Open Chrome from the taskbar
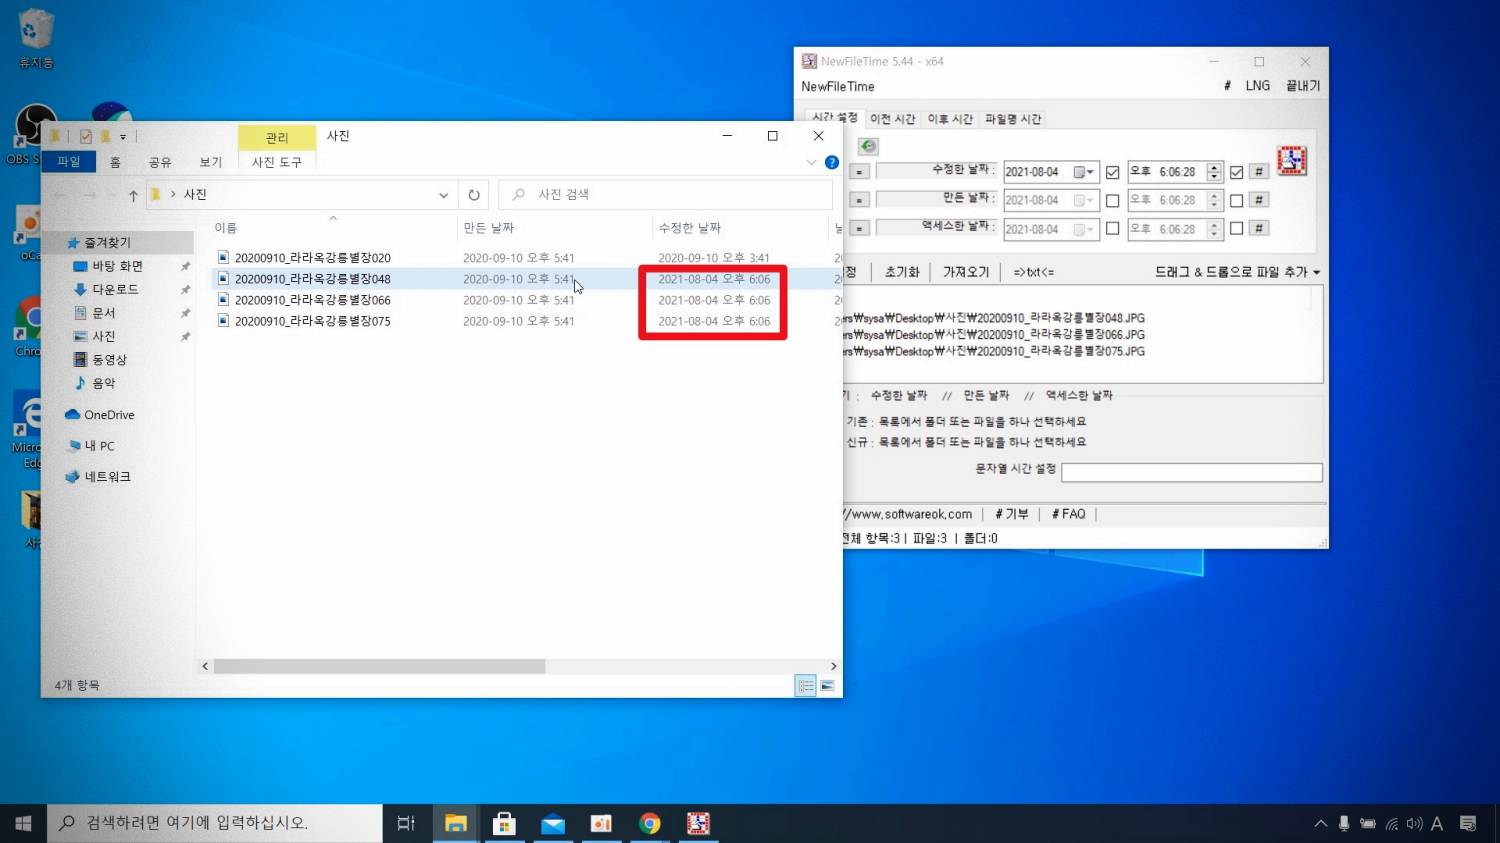 point(650,823)
